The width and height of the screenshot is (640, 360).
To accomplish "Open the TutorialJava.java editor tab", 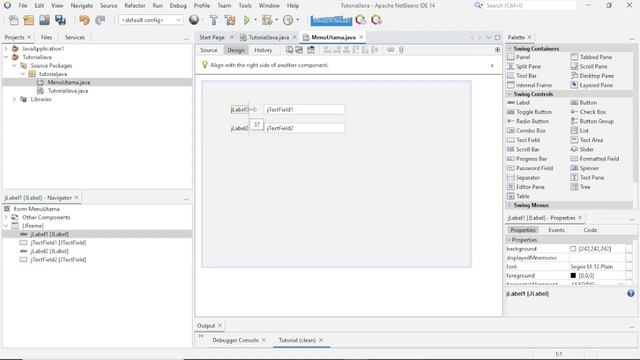I will tap(269, 37).
